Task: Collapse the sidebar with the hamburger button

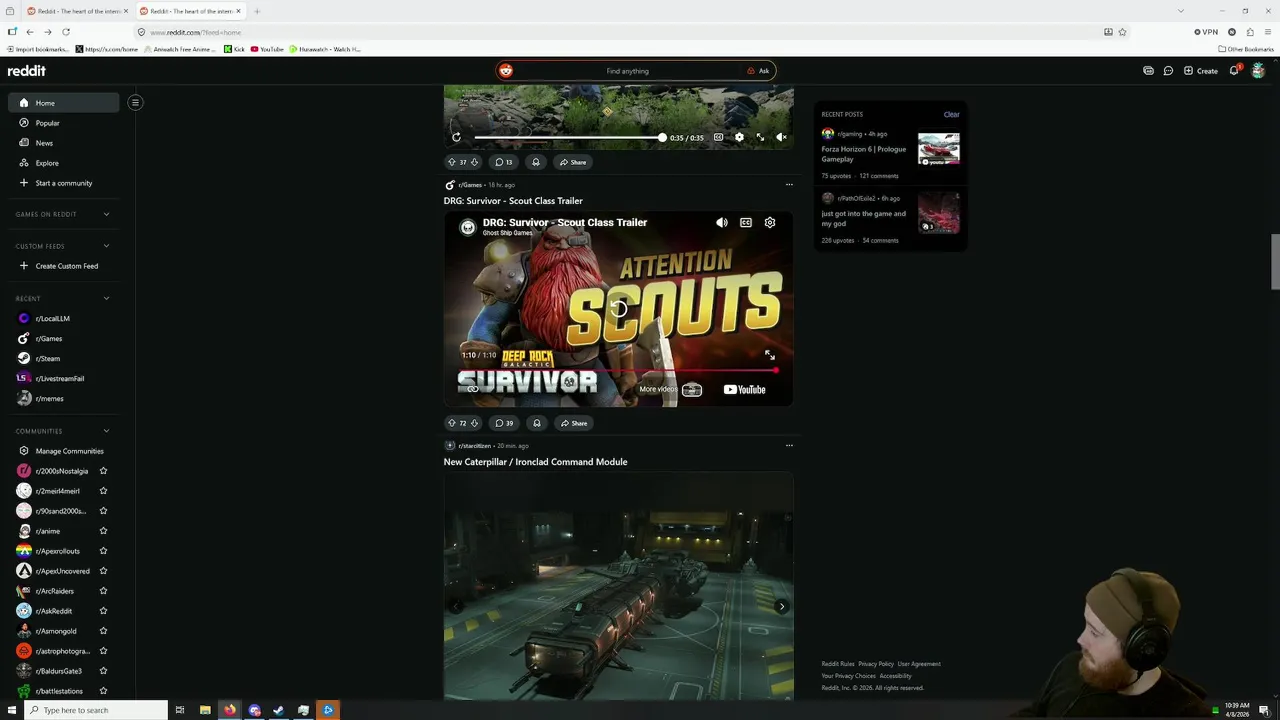Action: tap(135, 102)
